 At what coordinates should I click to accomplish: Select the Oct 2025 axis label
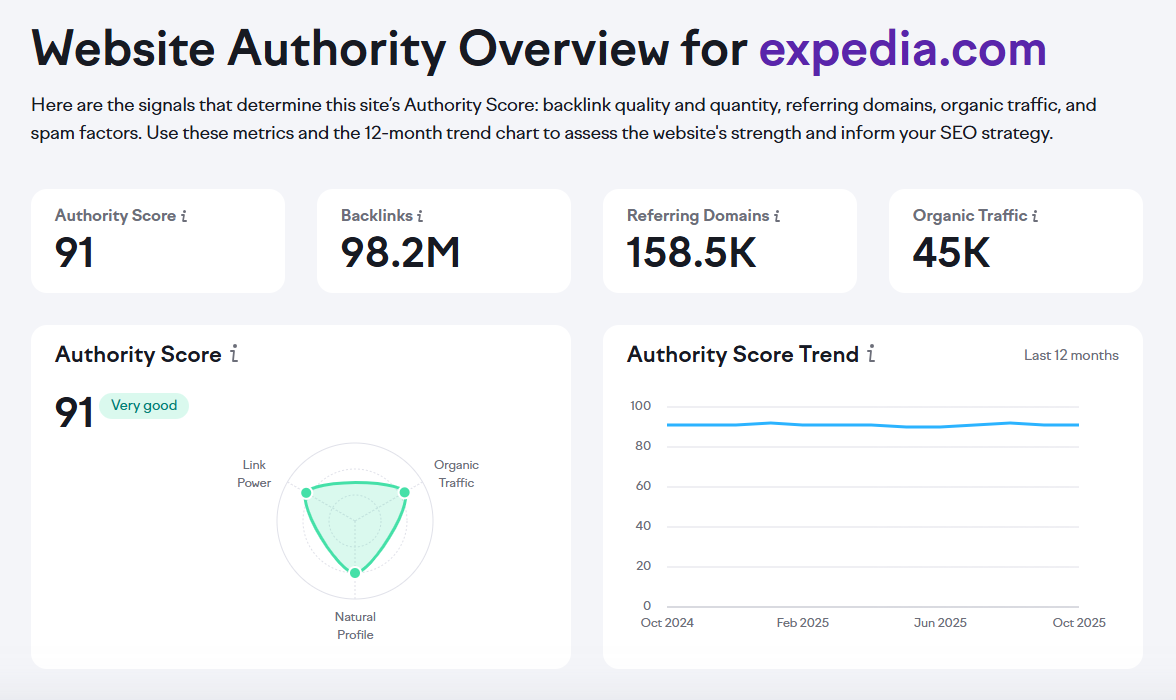click(1078, 622)
